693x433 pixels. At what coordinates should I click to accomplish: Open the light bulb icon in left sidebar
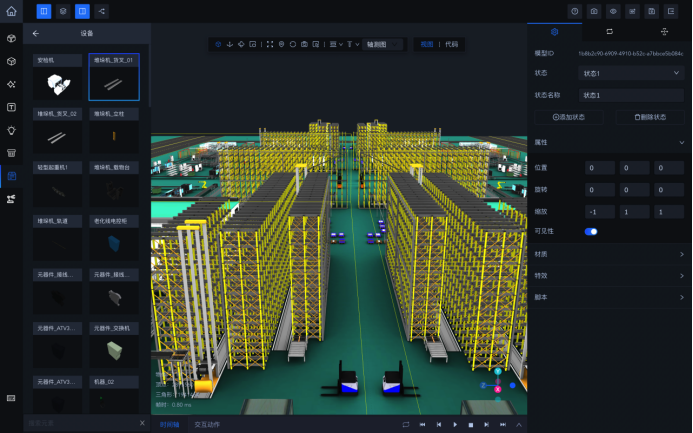[x=11, y=130]
